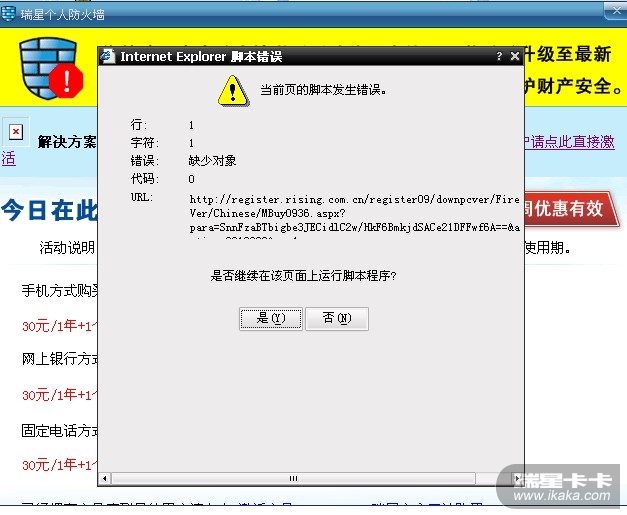The height and width of the screenshot is (515, 627).
Task: Click the 错误: label in error dialog
Action: click(x=144, y=161)
